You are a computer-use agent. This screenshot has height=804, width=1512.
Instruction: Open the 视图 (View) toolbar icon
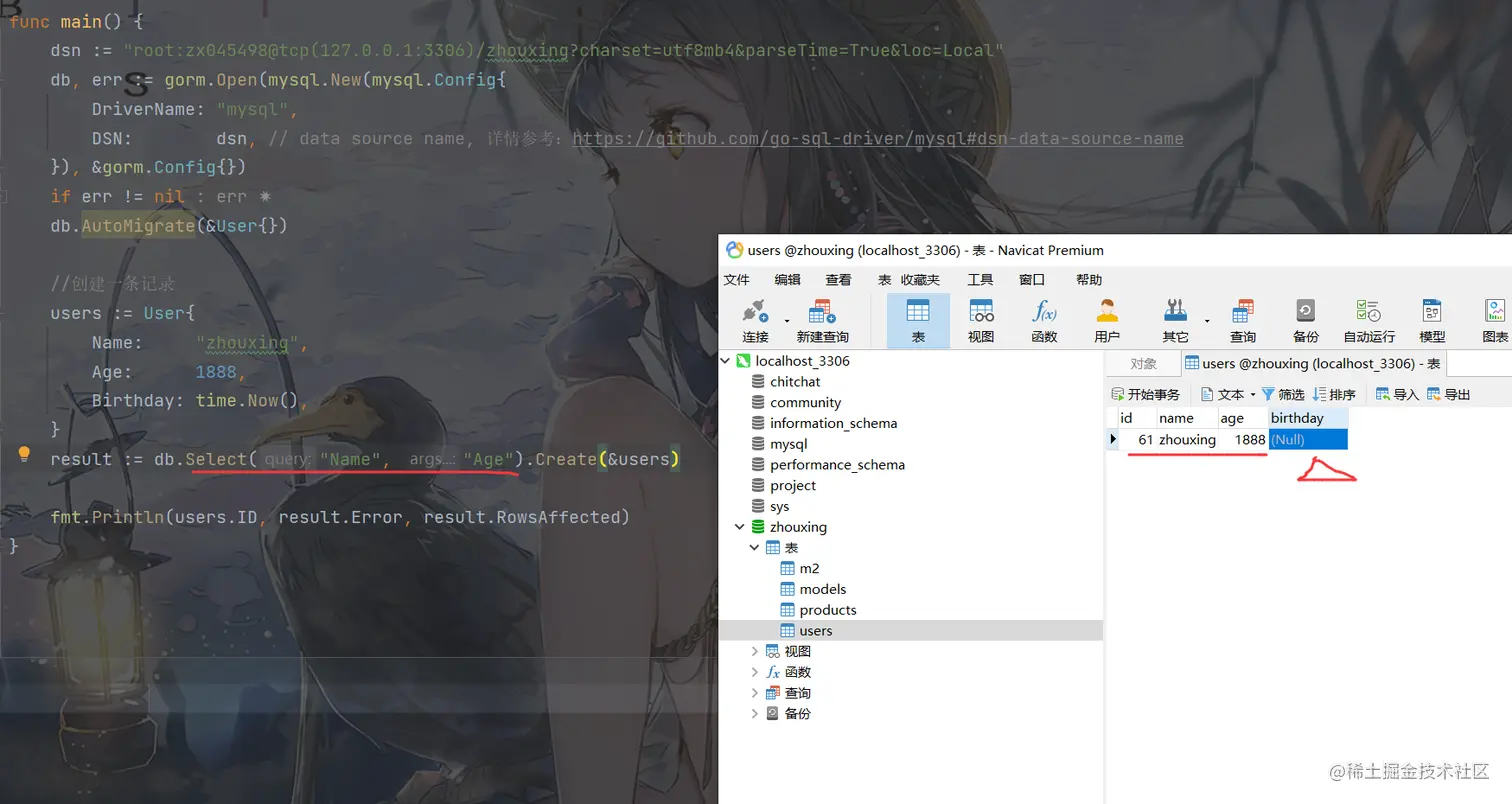coord(981,321)
